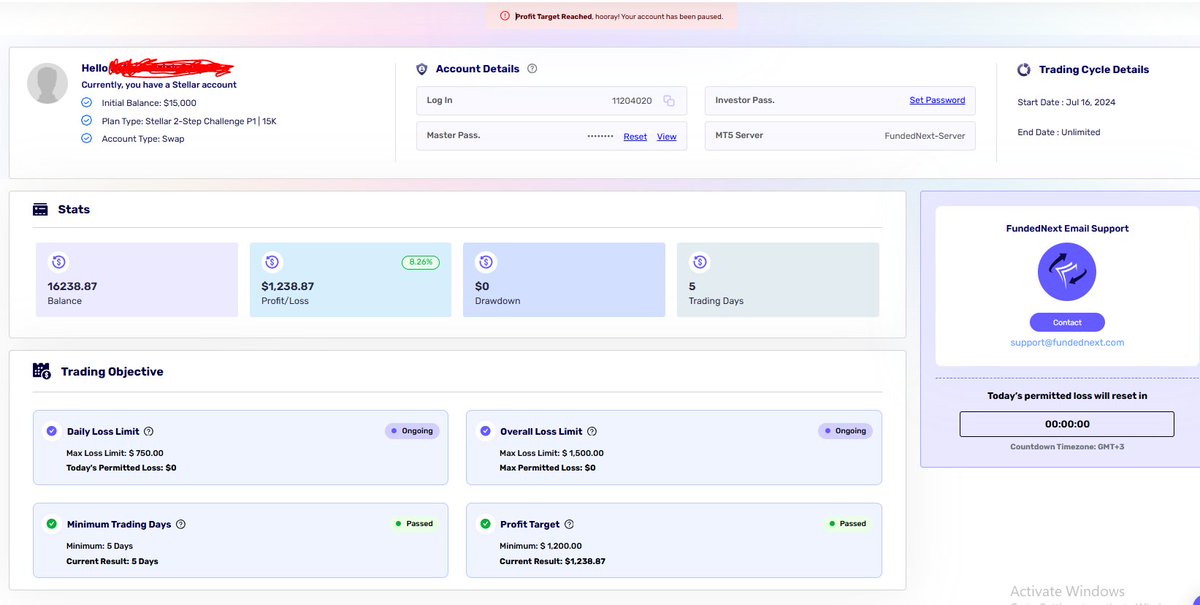Screen dimensions: 1200x605
Task: Click the 5 Trading Days value
Action: (x=692, y=286)
